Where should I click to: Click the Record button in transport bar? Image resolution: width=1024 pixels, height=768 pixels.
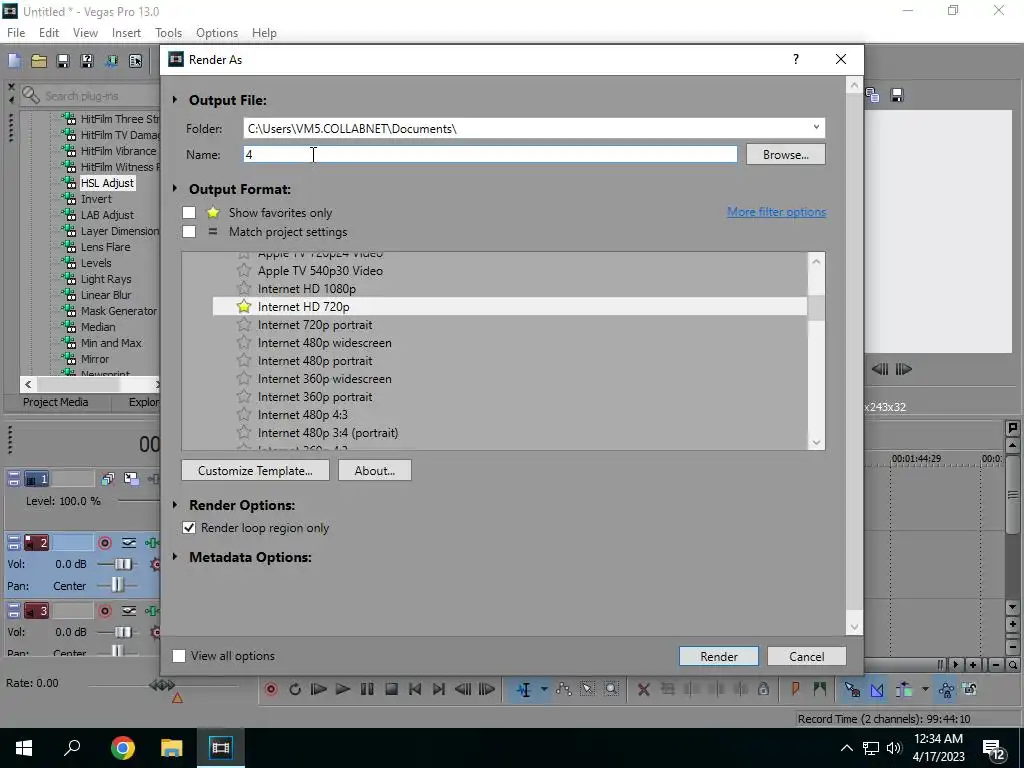tap(271, 689)
